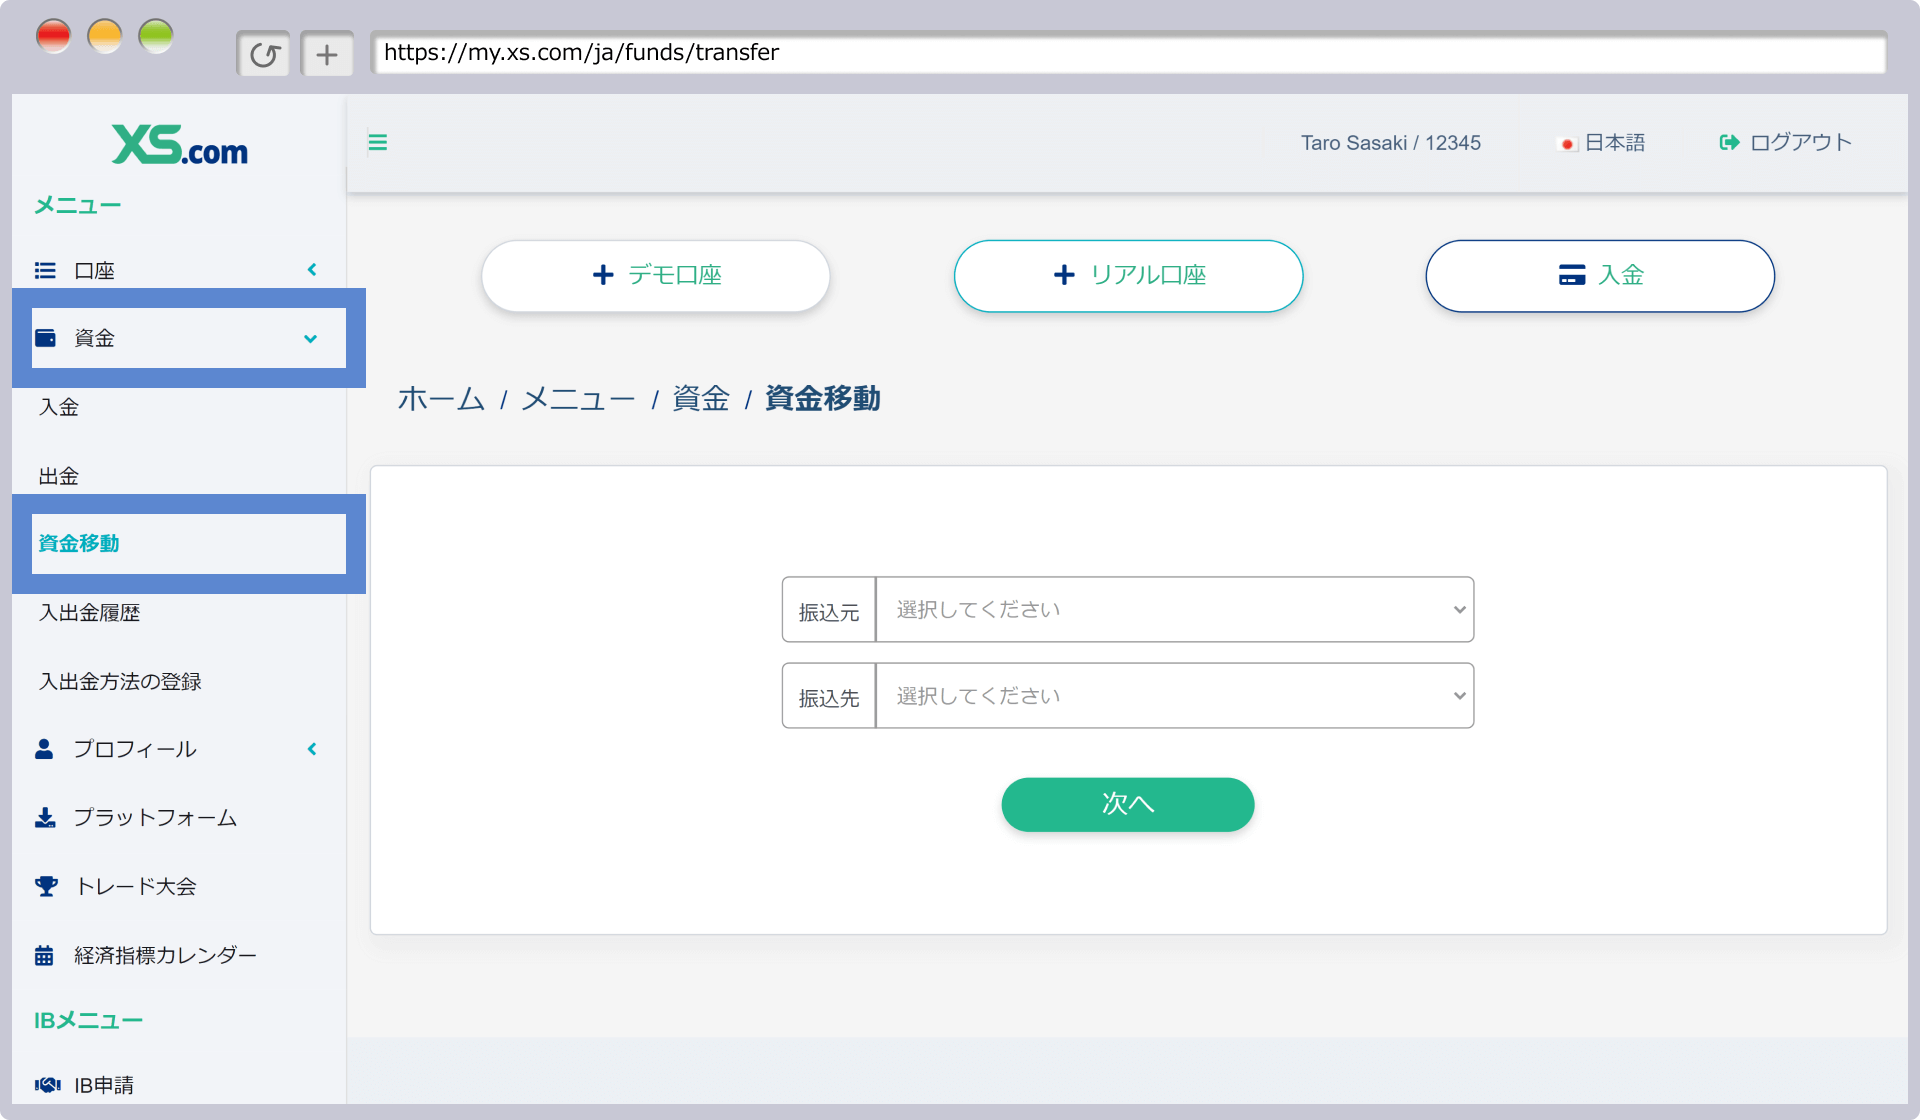Click the list icon beside 口座

[x=45, y=270]
